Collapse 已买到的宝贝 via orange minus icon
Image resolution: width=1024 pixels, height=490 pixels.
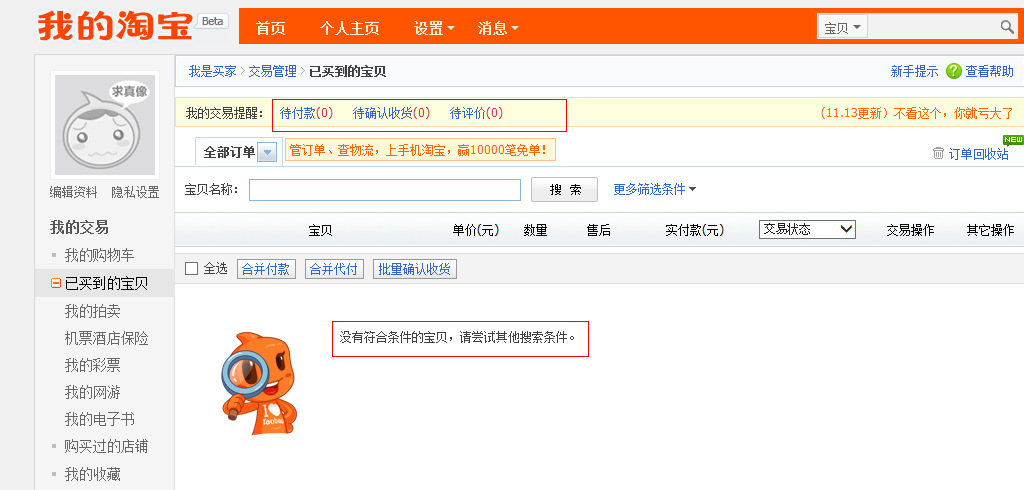pos(56,284)
